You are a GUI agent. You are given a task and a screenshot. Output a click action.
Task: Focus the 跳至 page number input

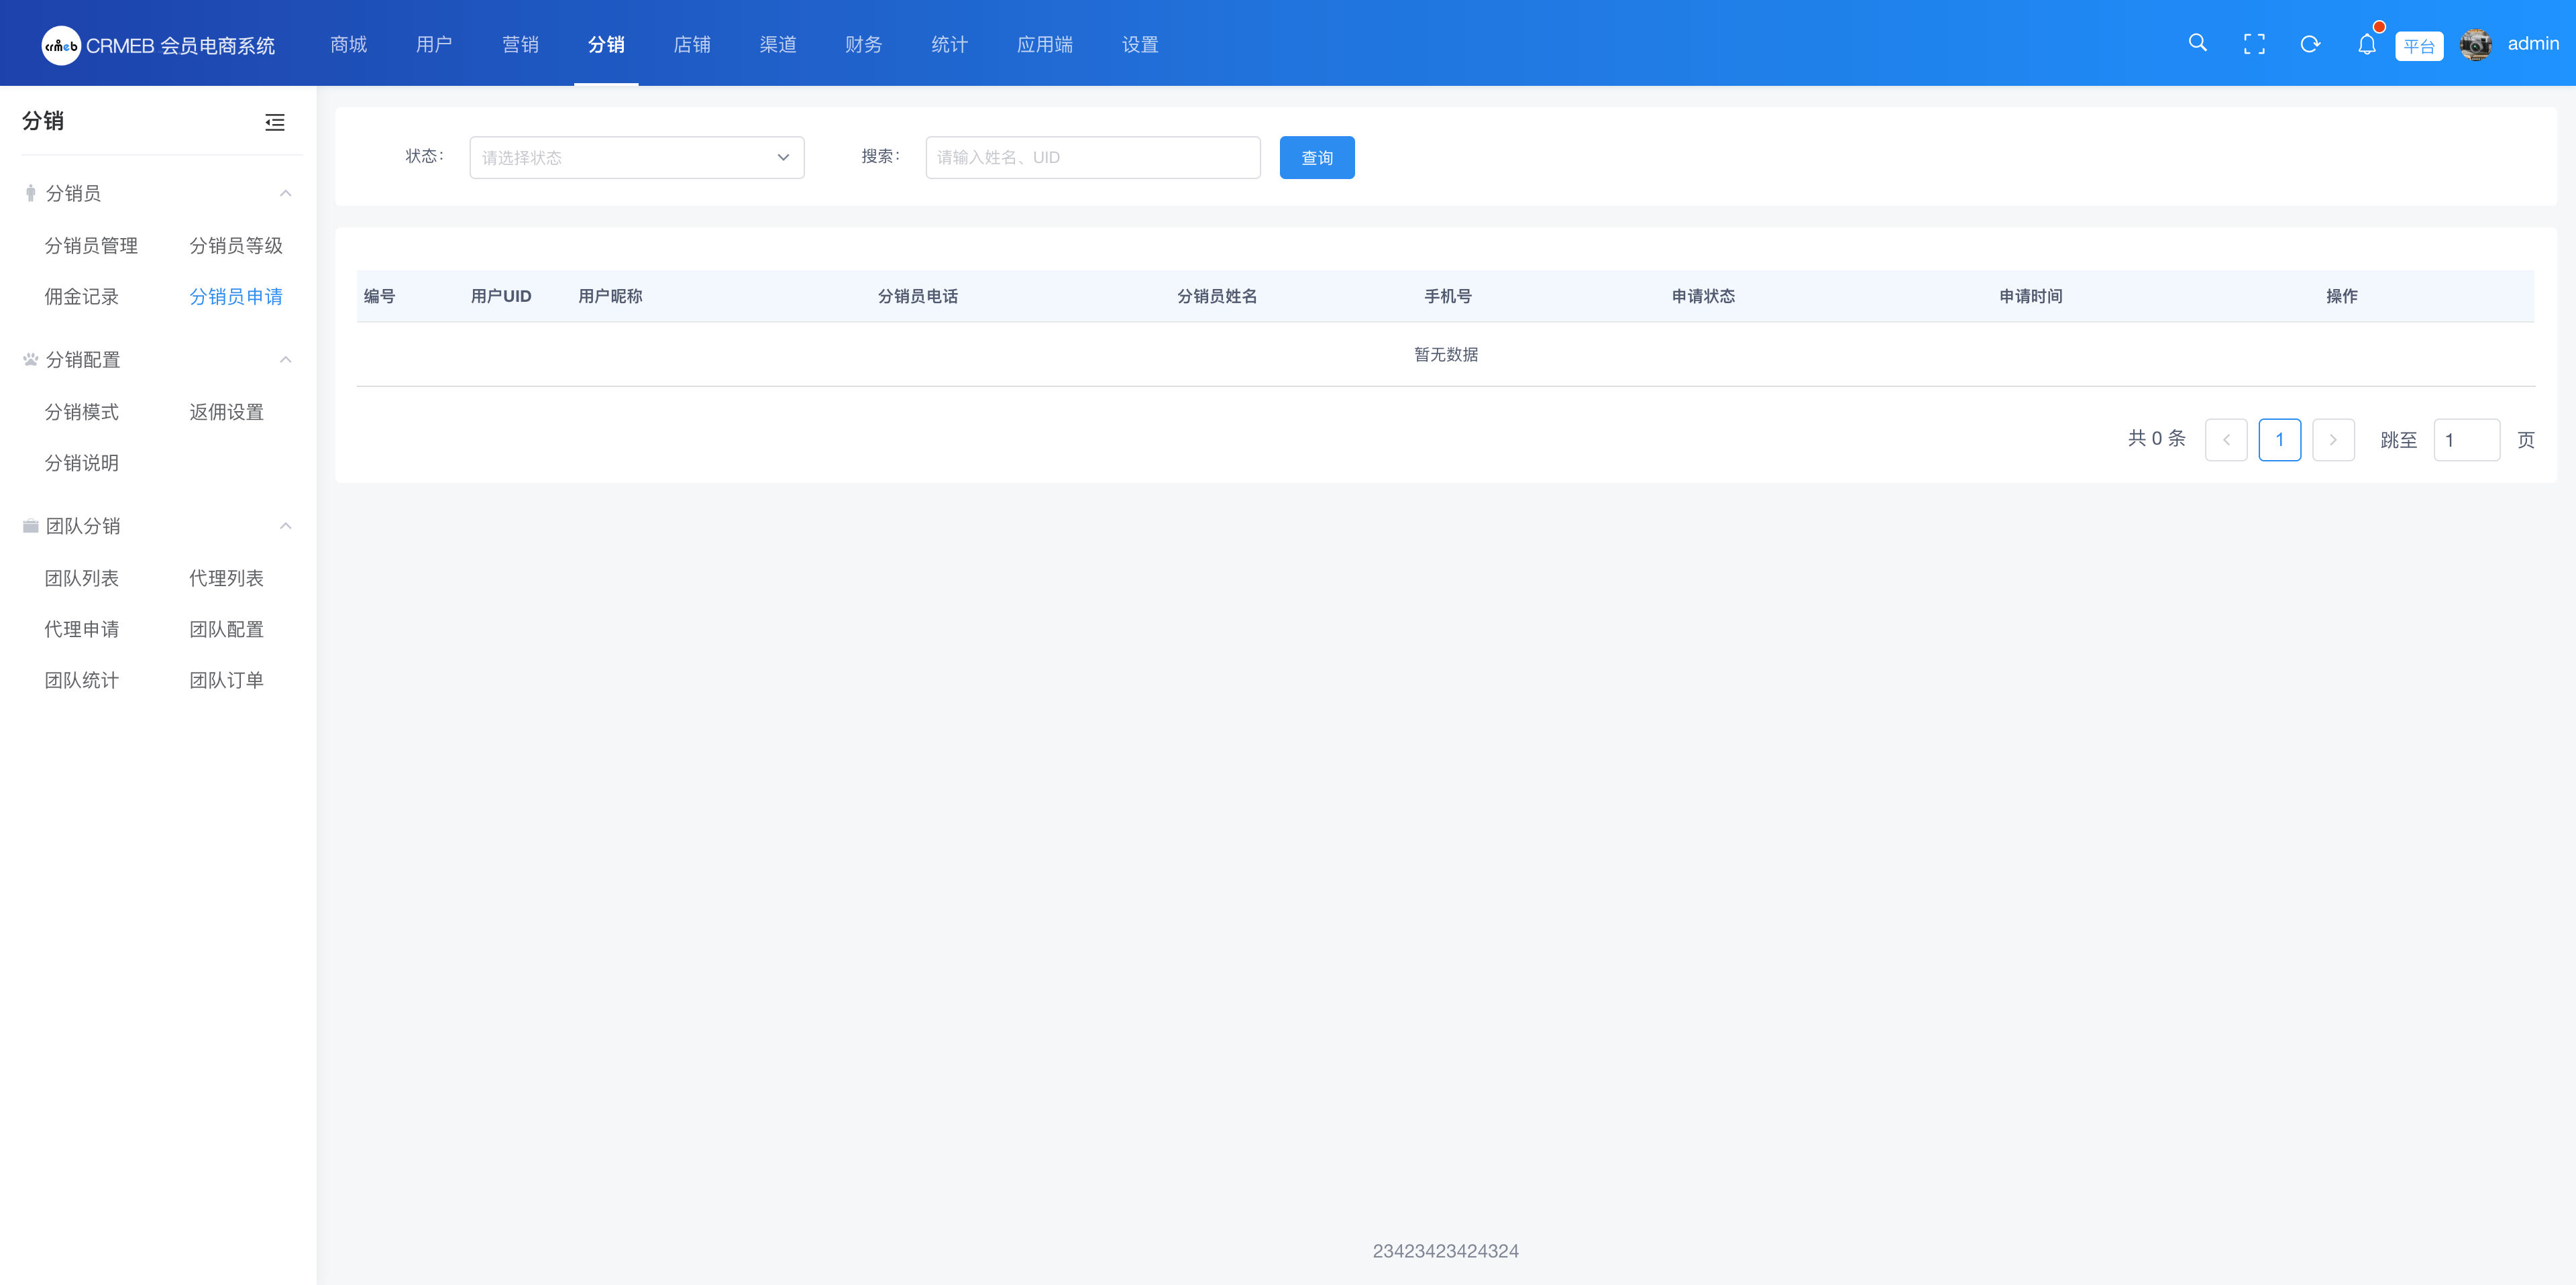(x=2467, y=440)
